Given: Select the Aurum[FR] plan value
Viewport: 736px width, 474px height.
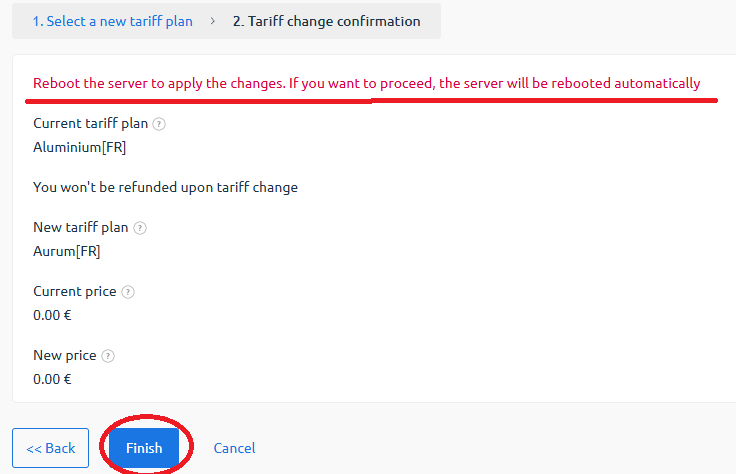Looking at the screenshot, I should point(67,251).
